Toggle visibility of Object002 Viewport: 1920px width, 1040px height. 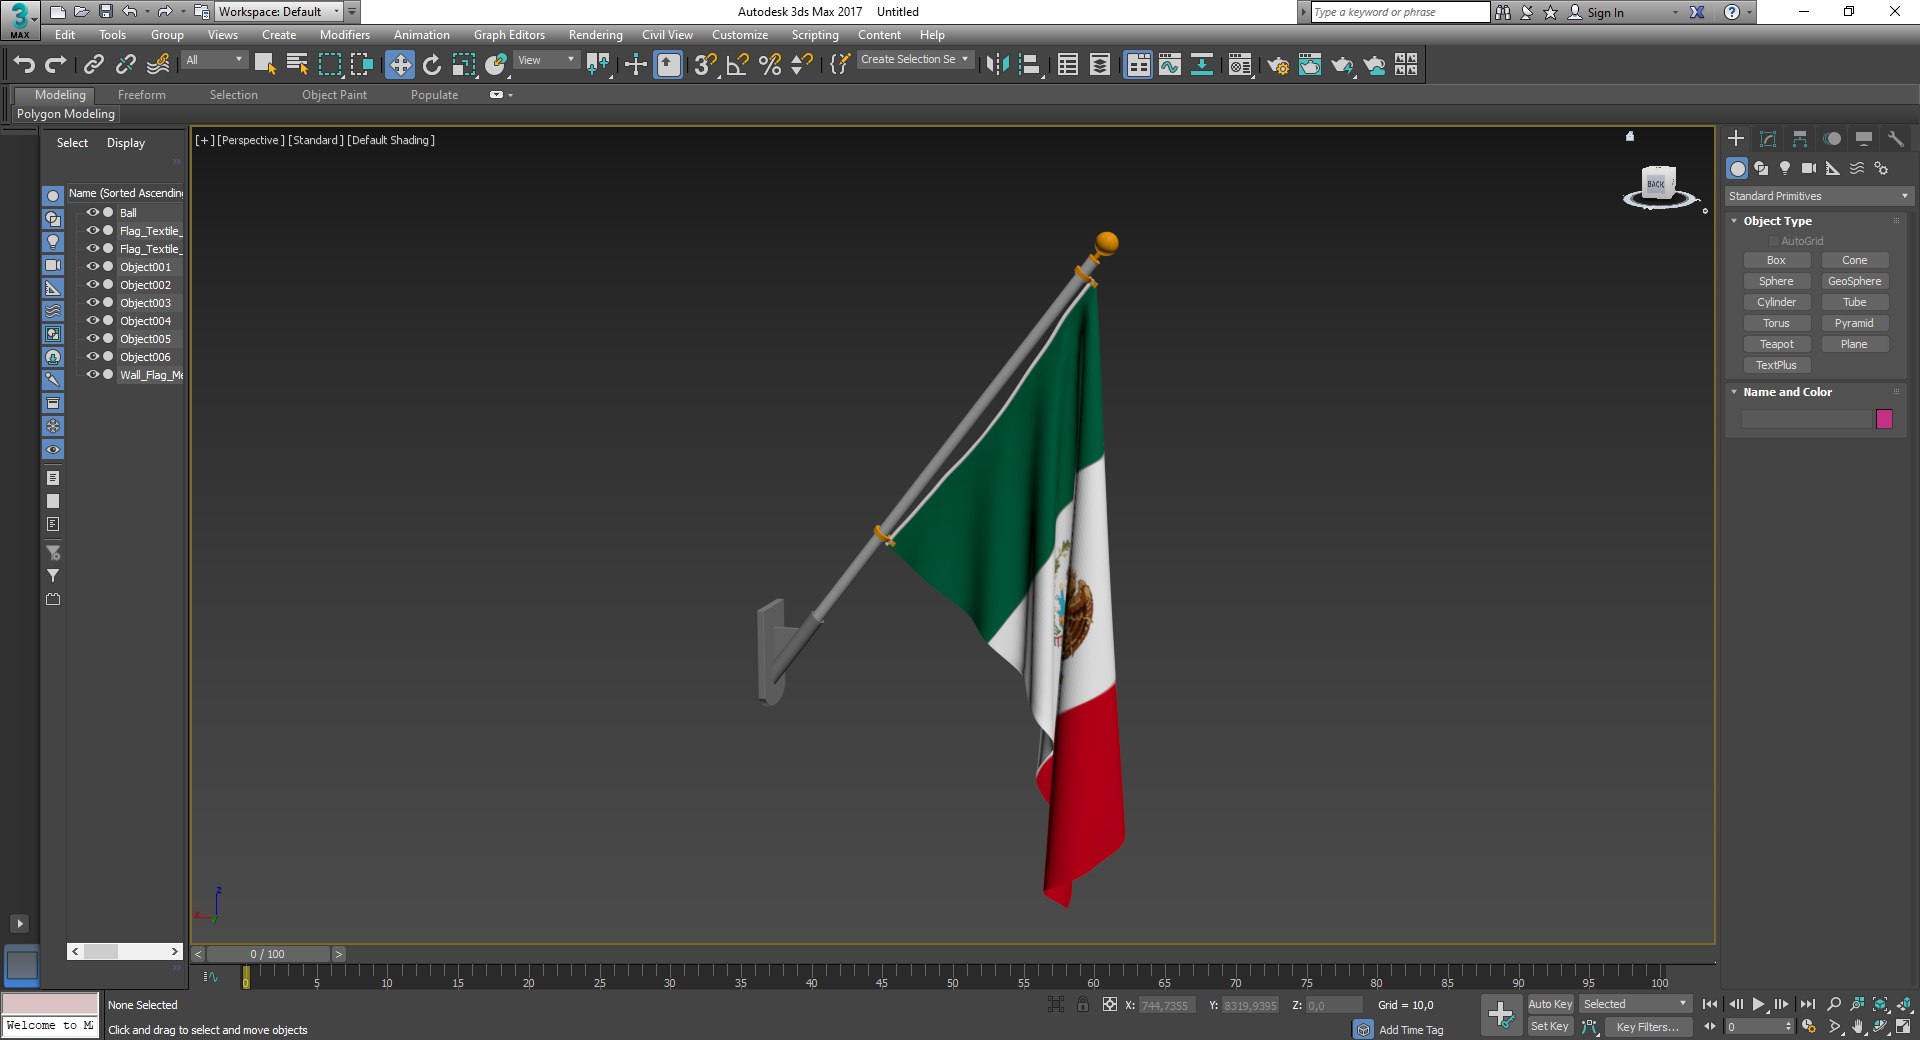click(92, 284)
